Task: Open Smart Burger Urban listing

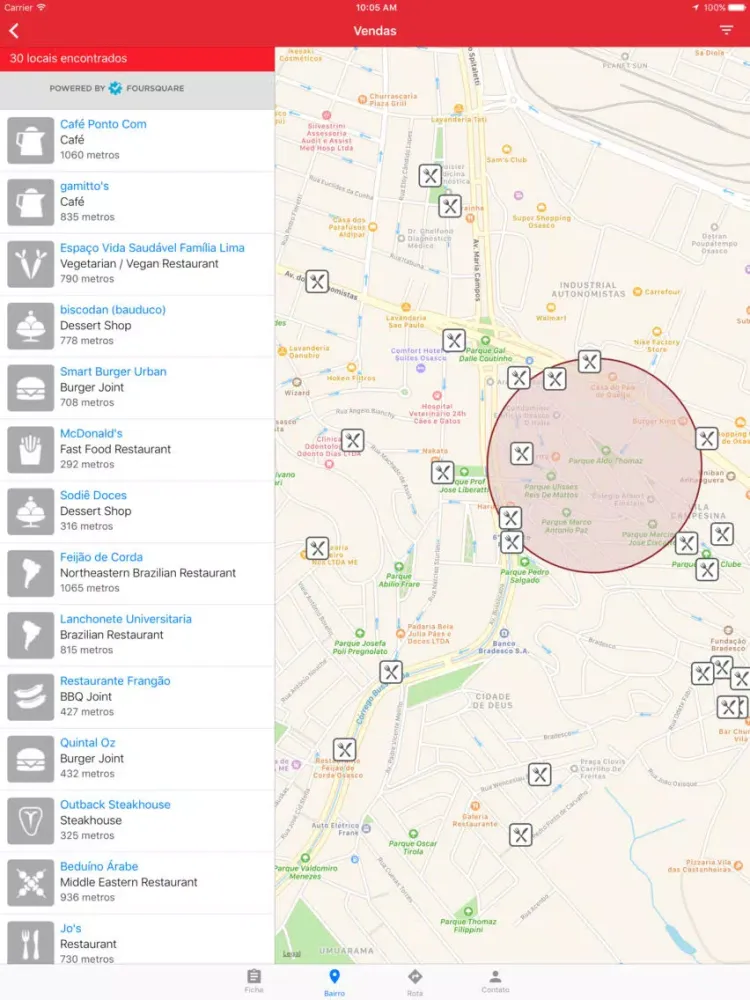Action: pyautogui.click(x=137, y=388)
